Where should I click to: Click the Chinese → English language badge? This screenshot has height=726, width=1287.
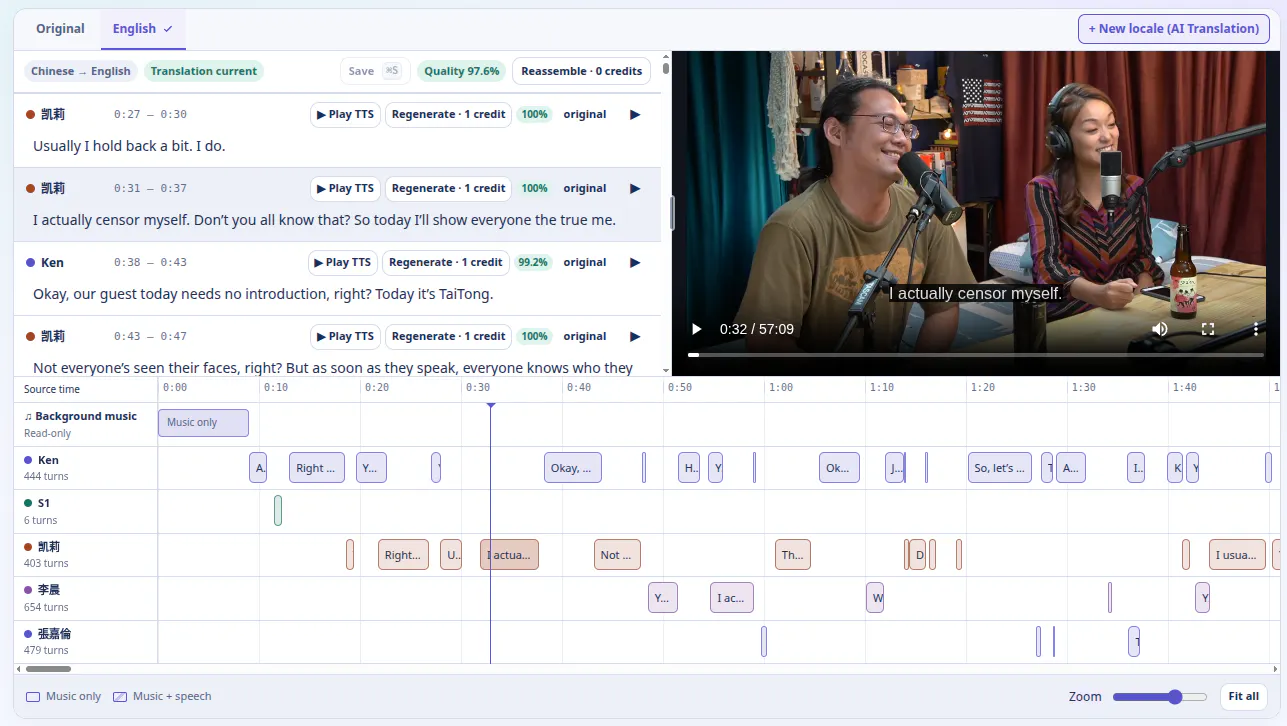coord(81,72)
